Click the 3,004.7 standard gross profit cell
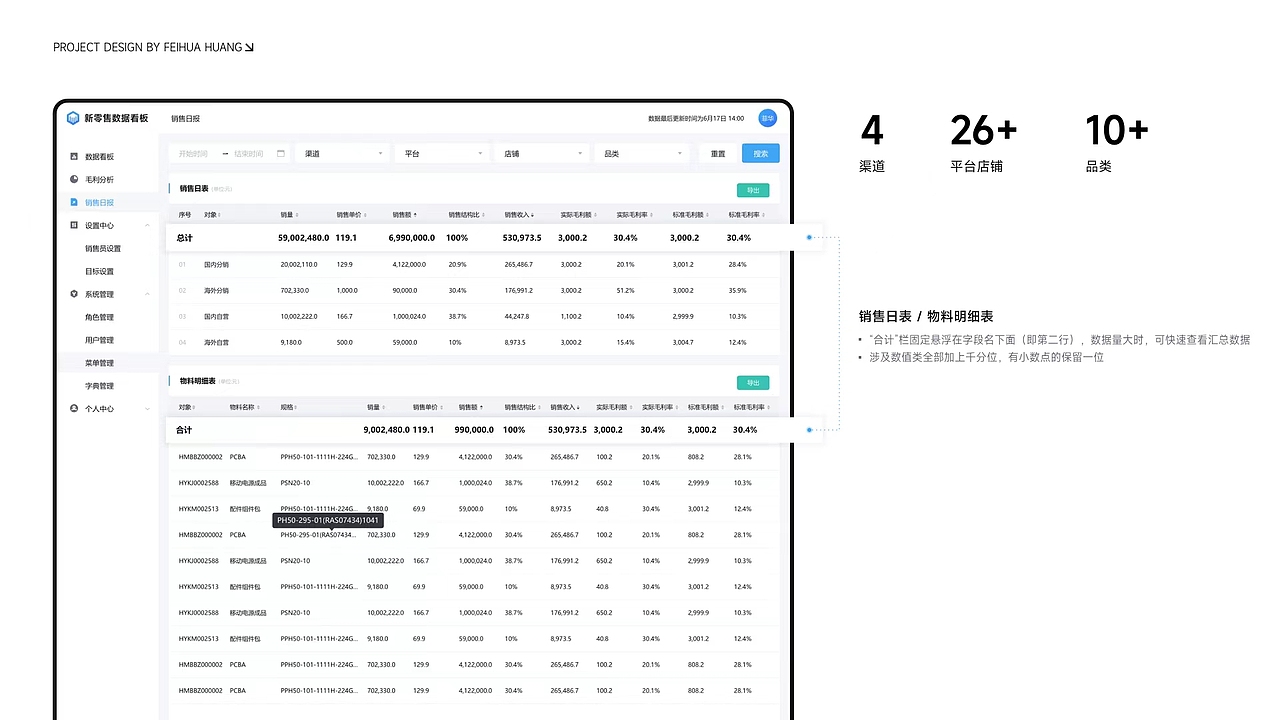Image resolution: width=1280 pixels, height=720 pixels. coord(683,343)
